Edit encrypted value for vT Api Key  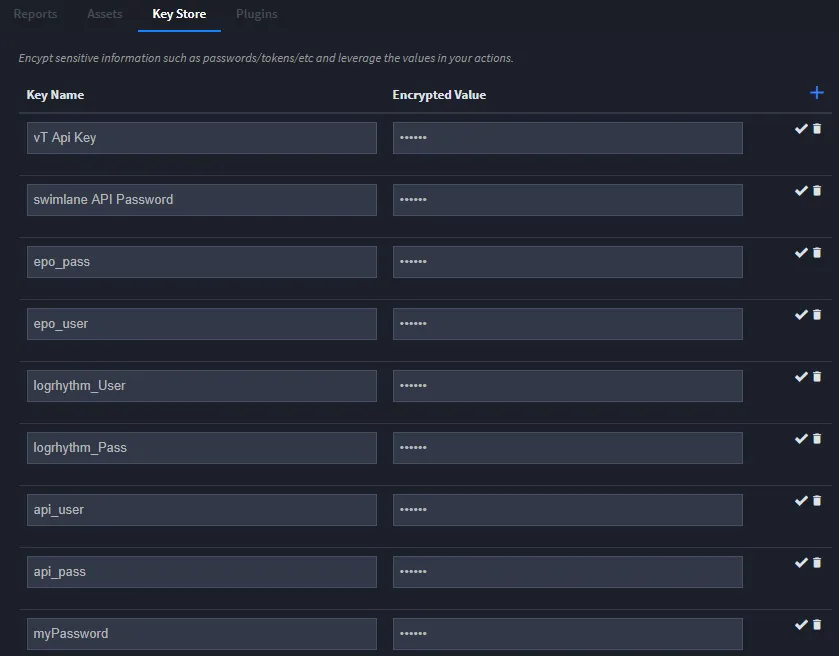(x=568, y=138)
